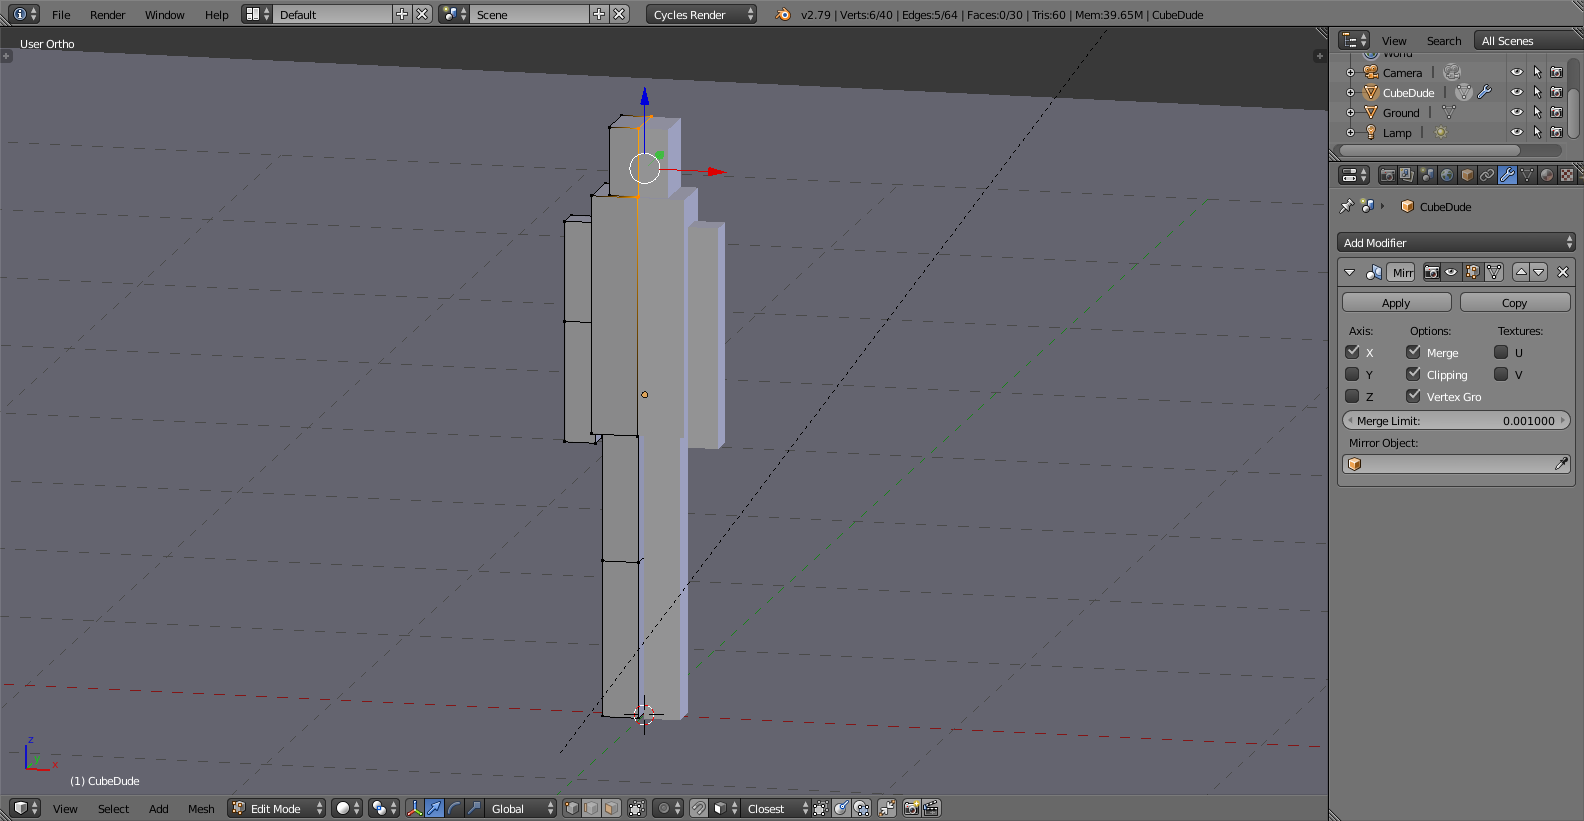Activate the translate manipulator arrow
The image size is (1584, 821).
click(x=434, y=808)
